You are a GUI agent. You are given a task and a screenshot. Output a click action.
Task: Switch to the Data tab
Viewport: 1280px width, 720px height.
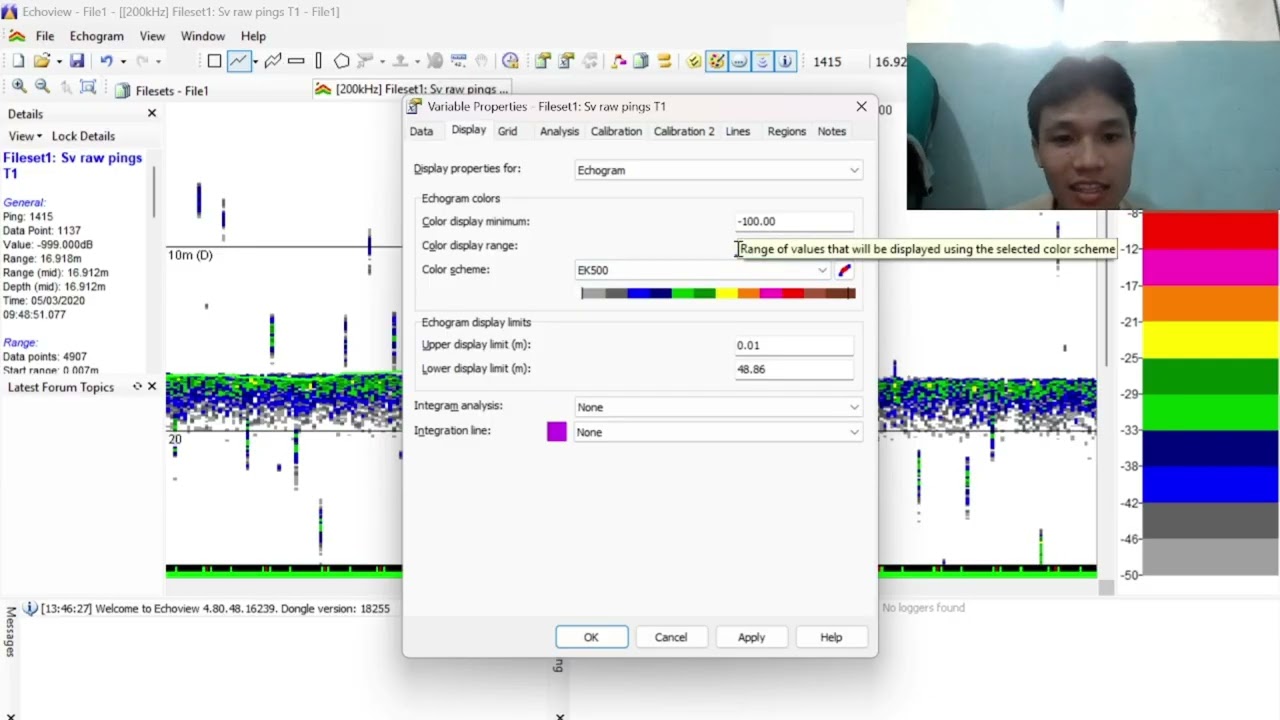pos(421,131)
